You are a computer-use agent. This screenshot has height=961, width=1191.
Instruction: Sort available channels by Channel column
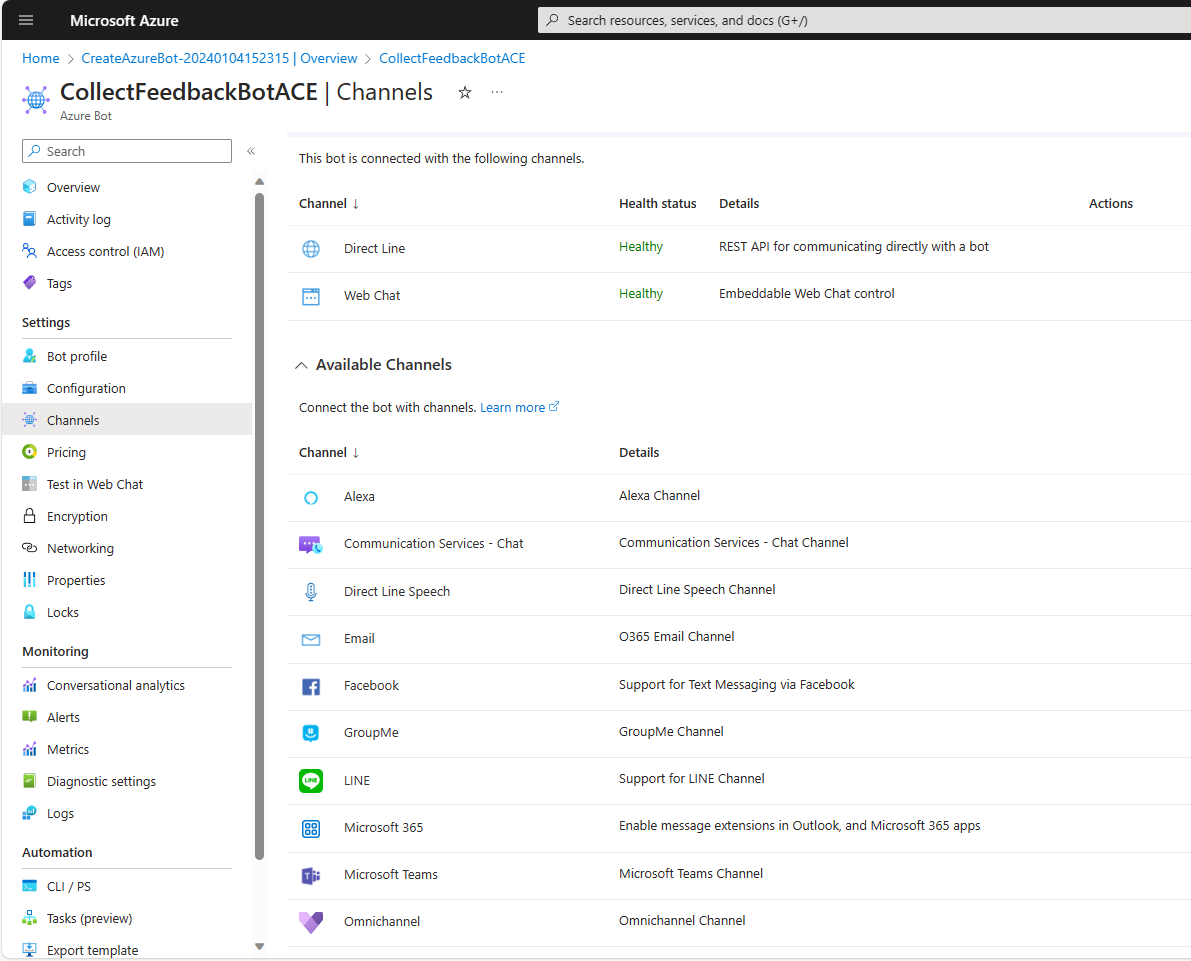[329, 453]
